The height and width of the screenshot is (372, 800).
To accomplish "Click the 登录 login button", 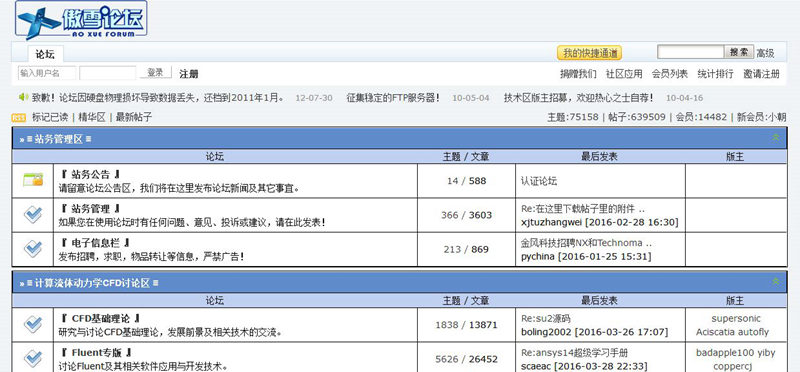I will click(156, 72).
